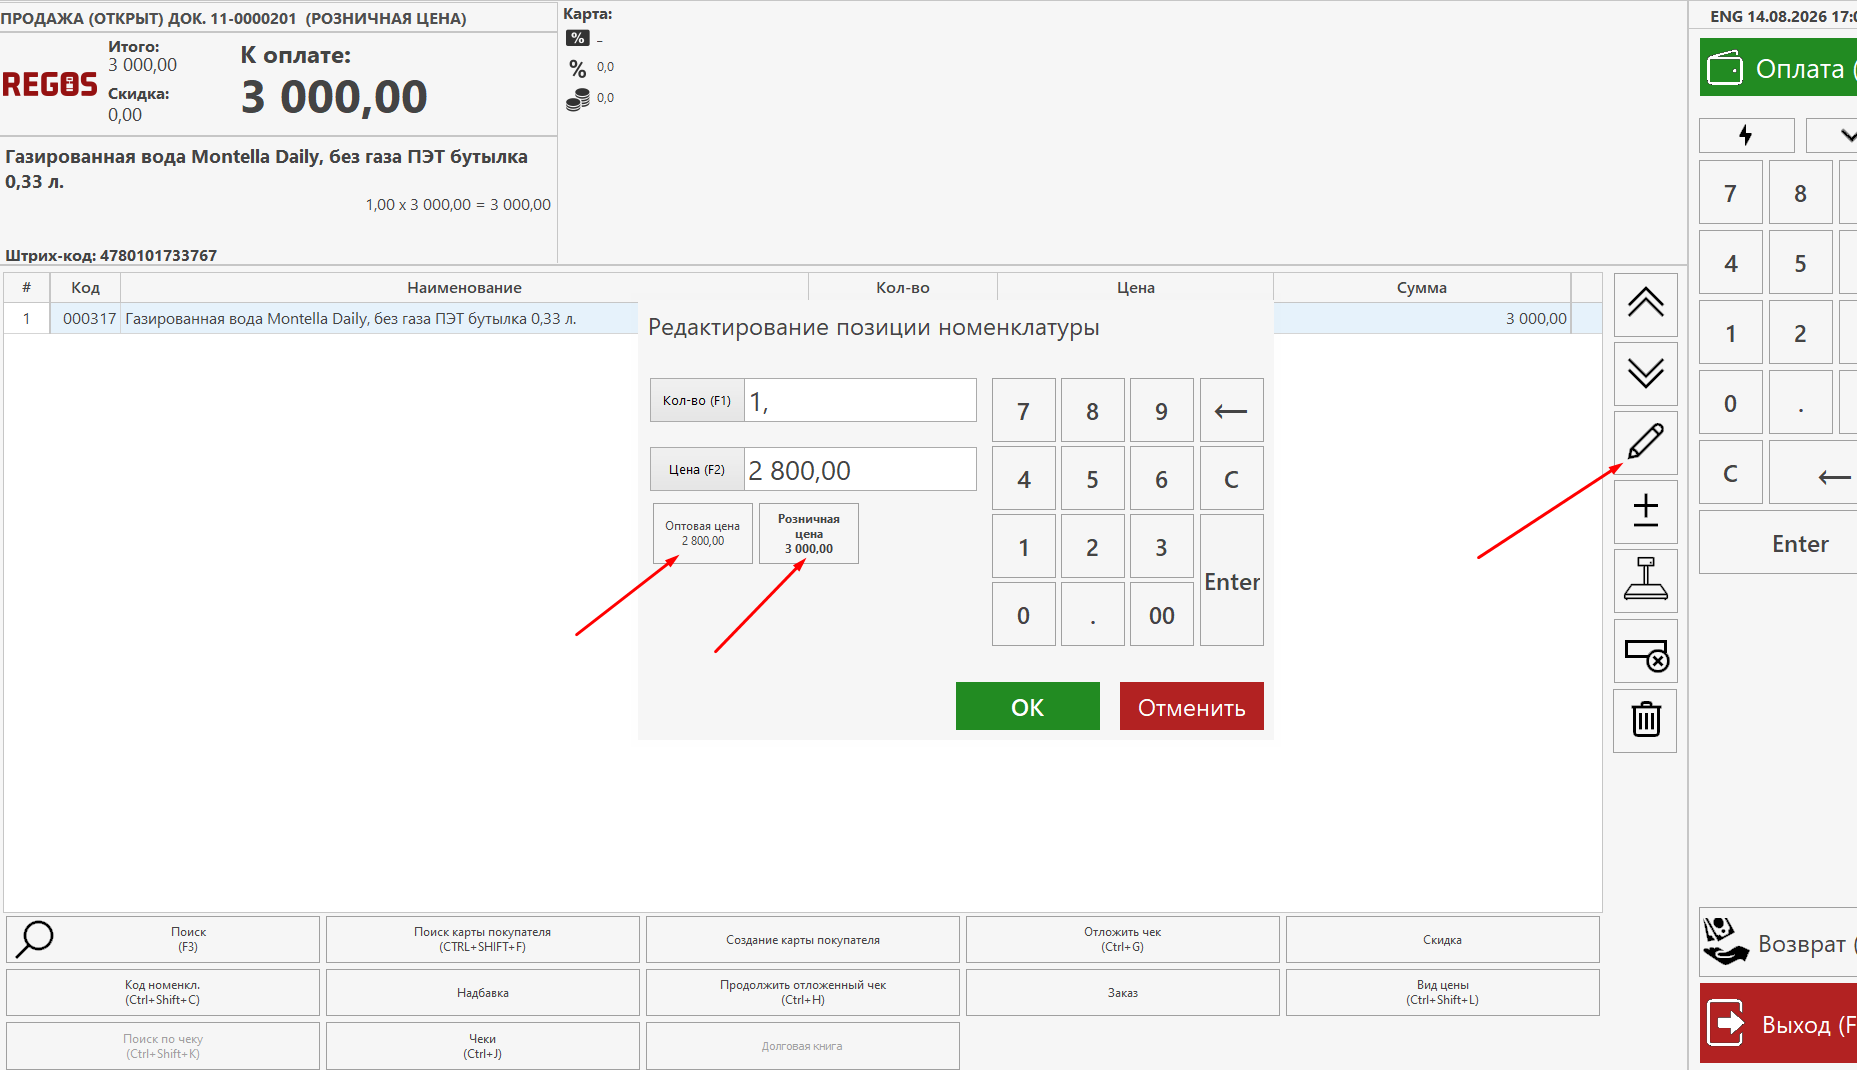1857x1070 pixels.
Task: Click the Вид цены (Ctrl+Shift+L) button
Action: click(x=1442, y=992)
